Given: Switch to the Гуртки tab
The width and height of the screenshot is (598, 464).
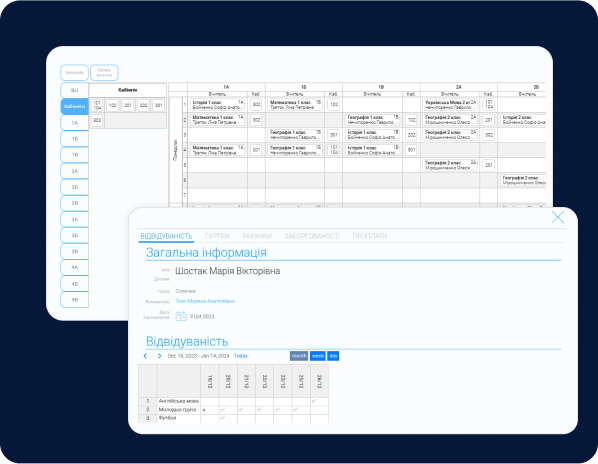Looking at the screenshot, I should click(217, 236).
